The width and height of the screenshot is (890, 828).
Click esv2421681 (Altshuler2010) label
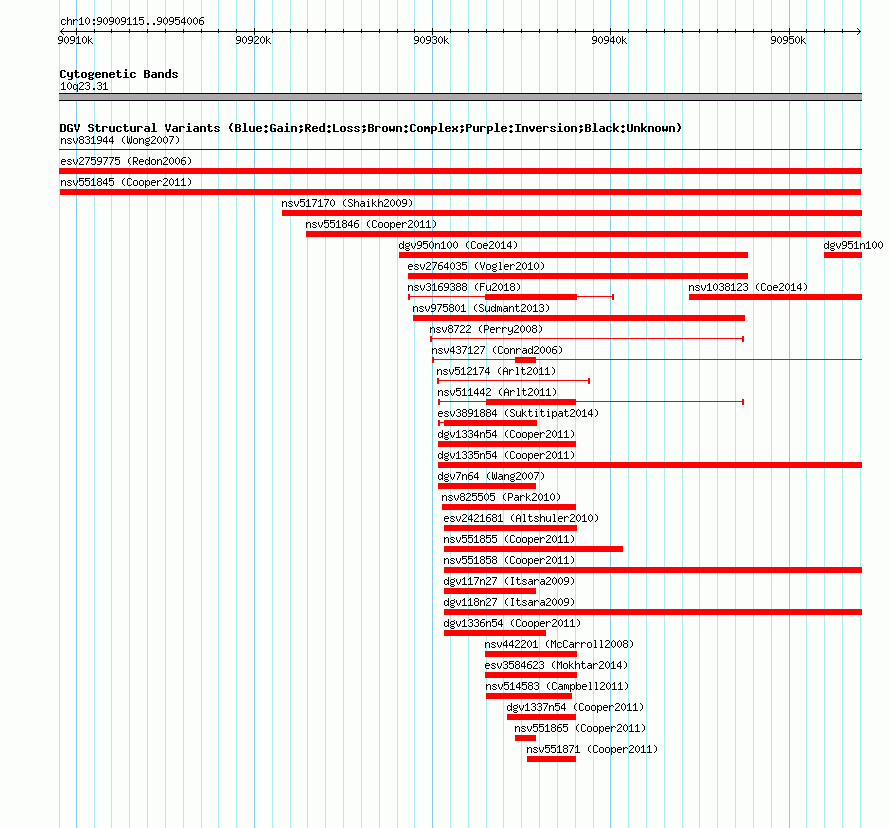521,518
